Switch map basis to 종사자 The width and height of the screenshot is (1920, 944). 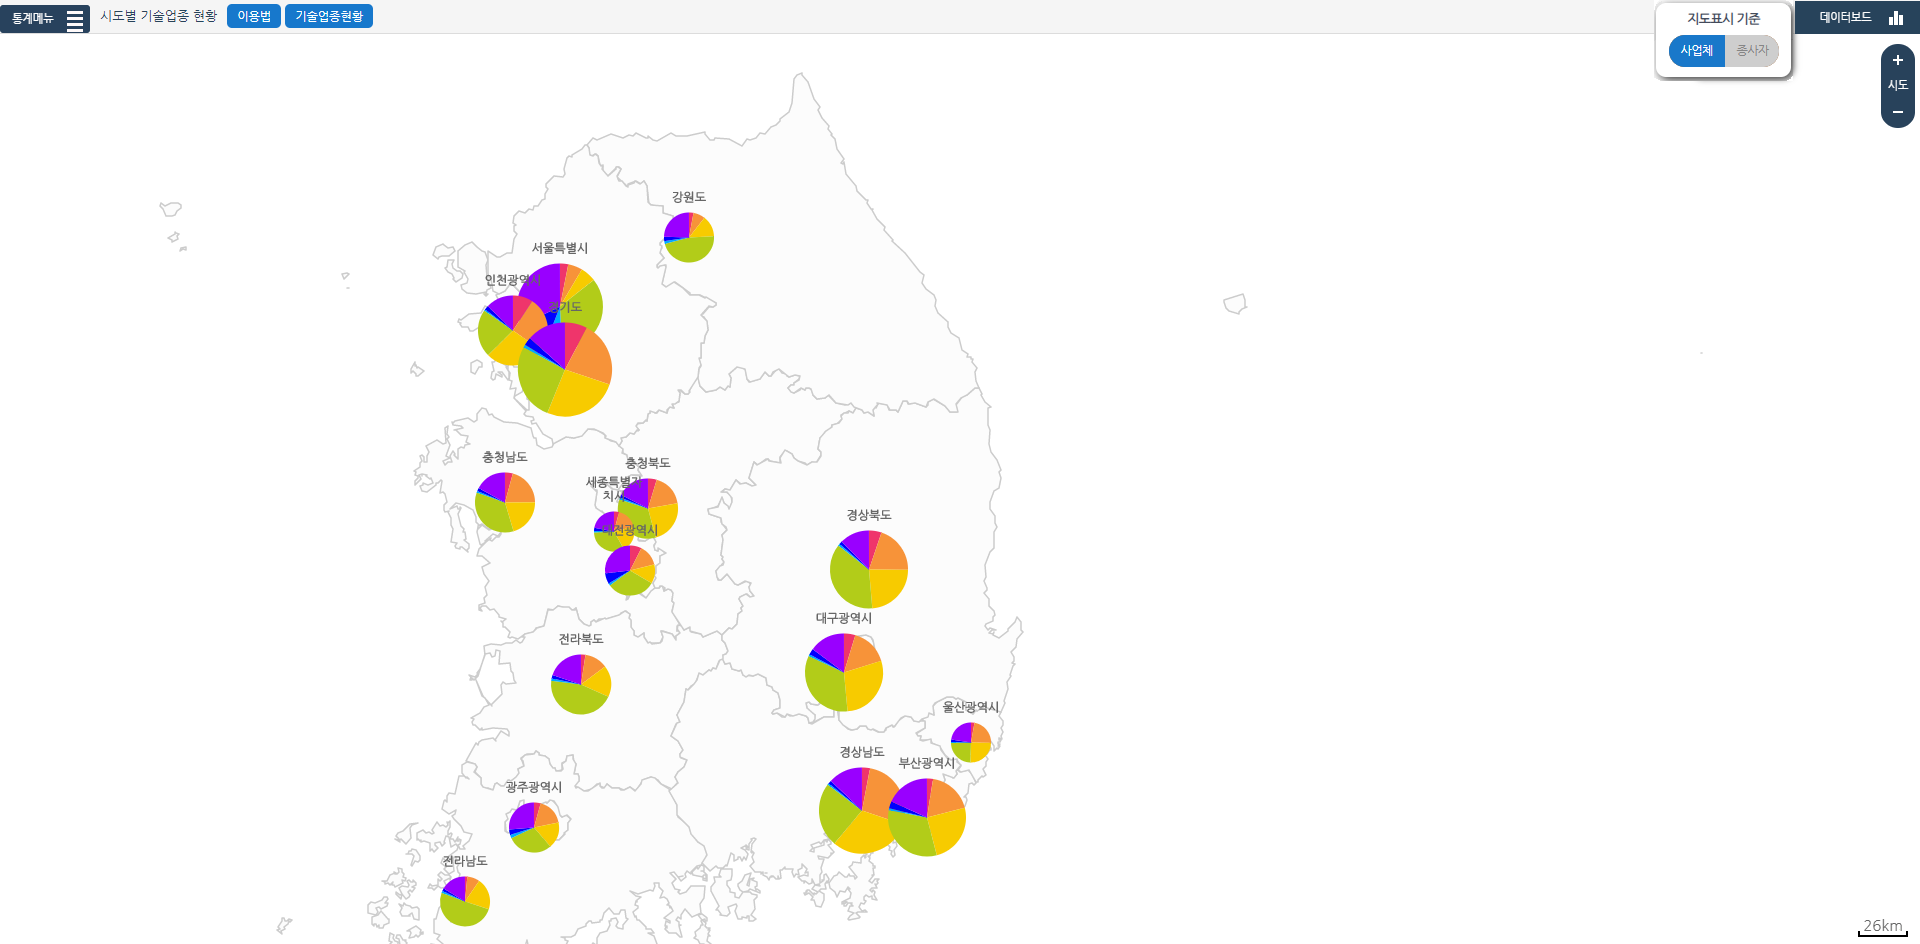(1752, 51)
